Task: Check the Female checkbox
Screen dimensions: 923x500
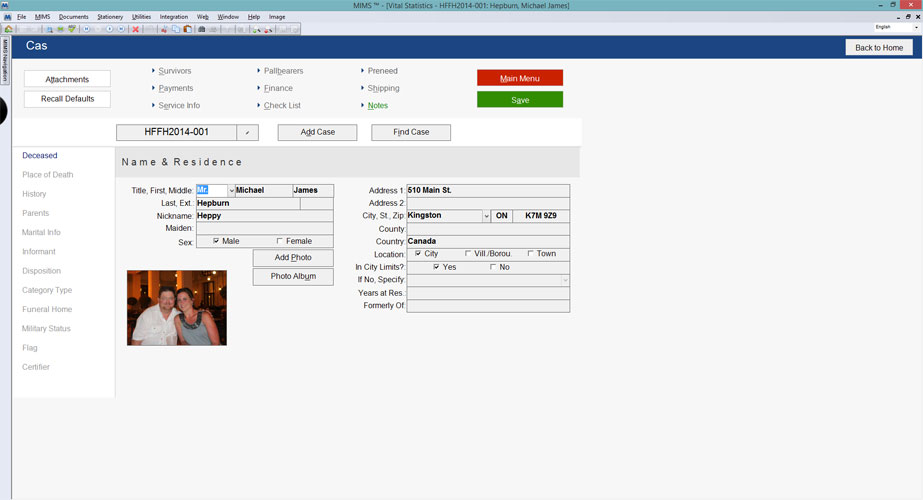Action: (x=280, y=241)
